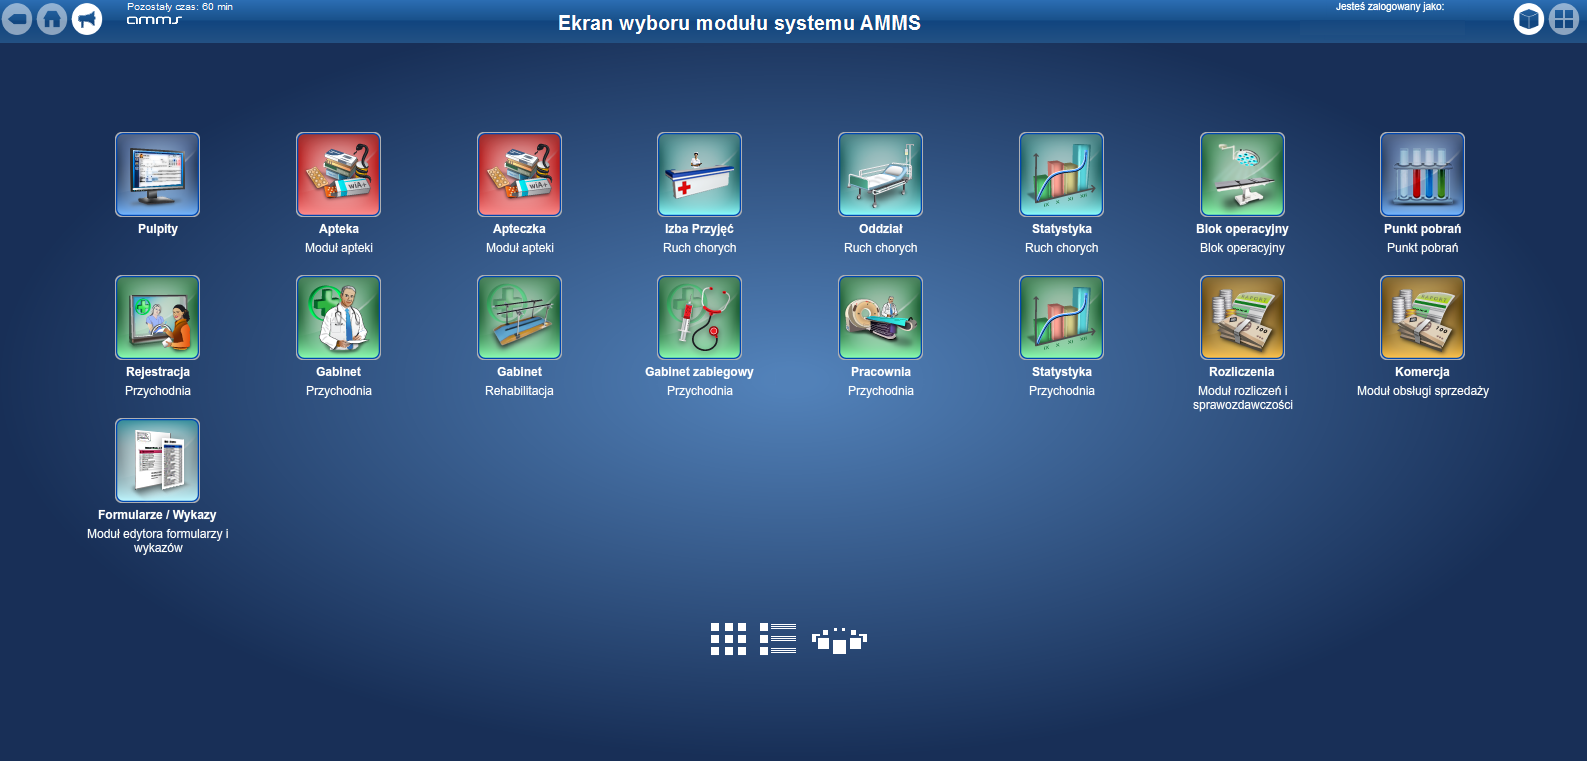Click the Blok operacyjny bold label

1242,229
